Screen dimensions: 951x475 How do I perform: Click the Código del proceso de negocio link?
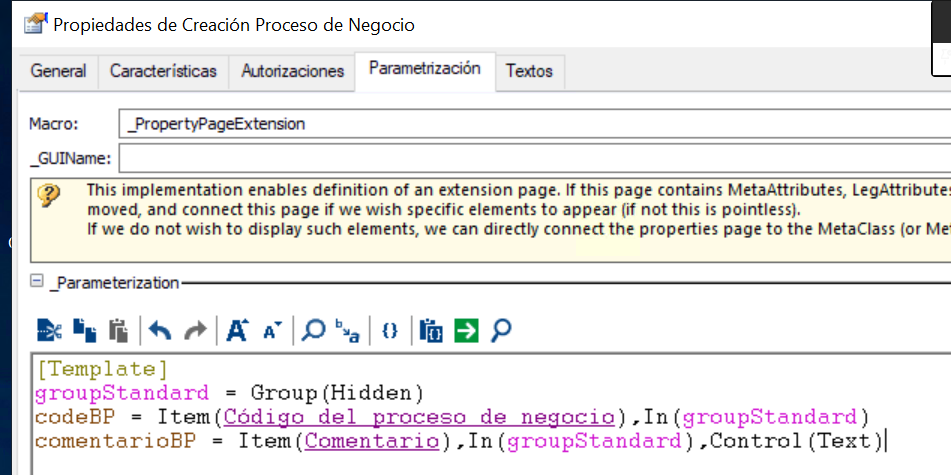(x=418, y=417)
